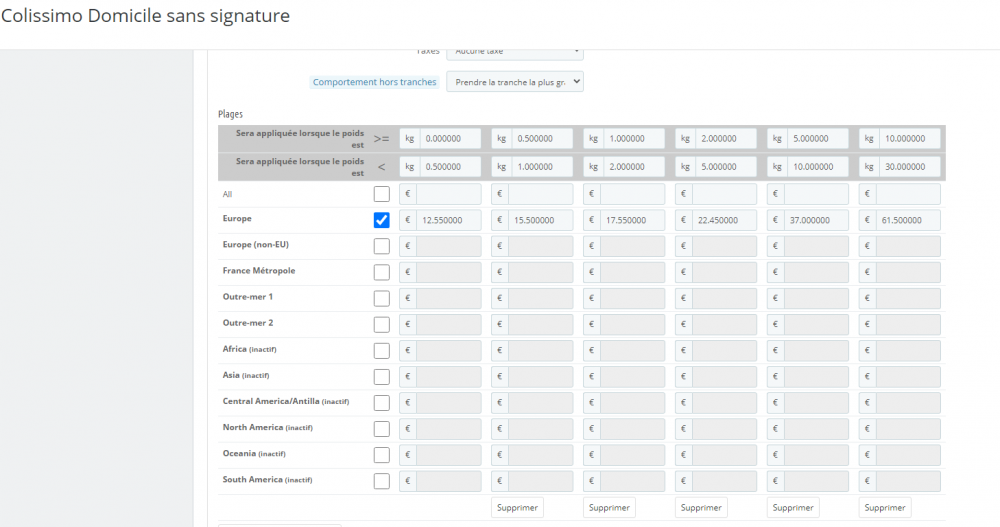Enable the Africa zone checkbox

coord(381,351)
